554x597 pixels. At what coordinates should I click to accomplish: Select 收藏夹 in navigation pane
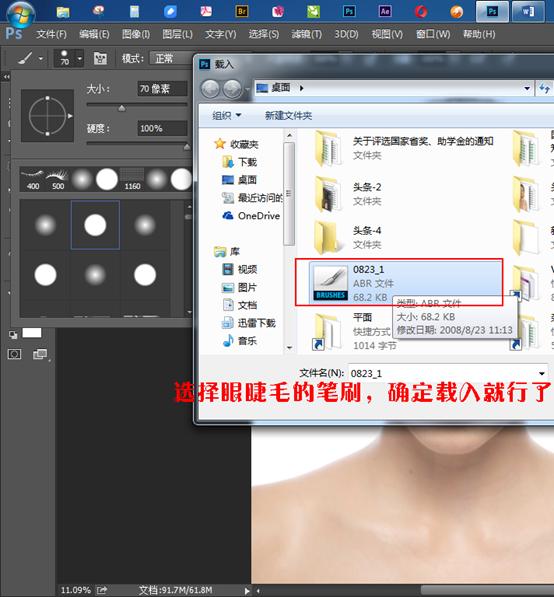[237, 144]
